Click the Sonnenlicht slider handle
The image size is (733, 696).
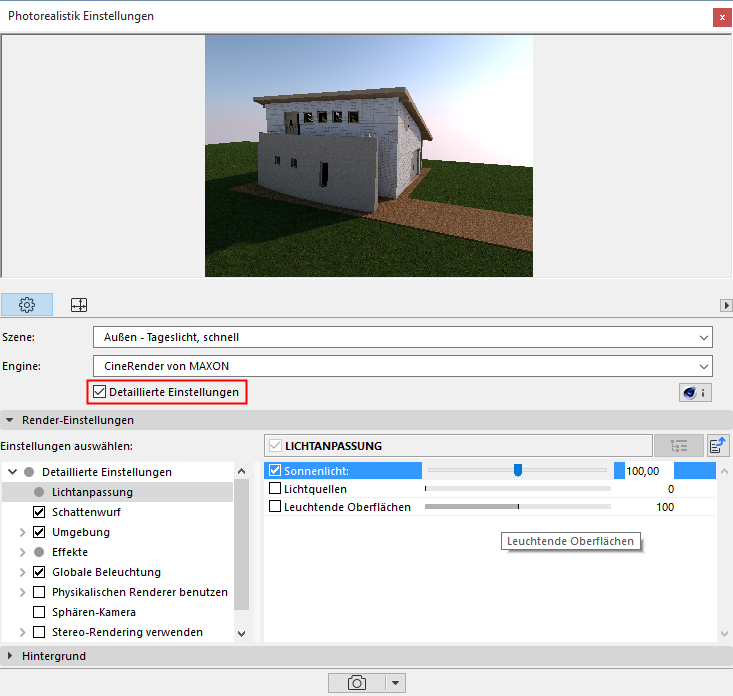coord(517,470)
